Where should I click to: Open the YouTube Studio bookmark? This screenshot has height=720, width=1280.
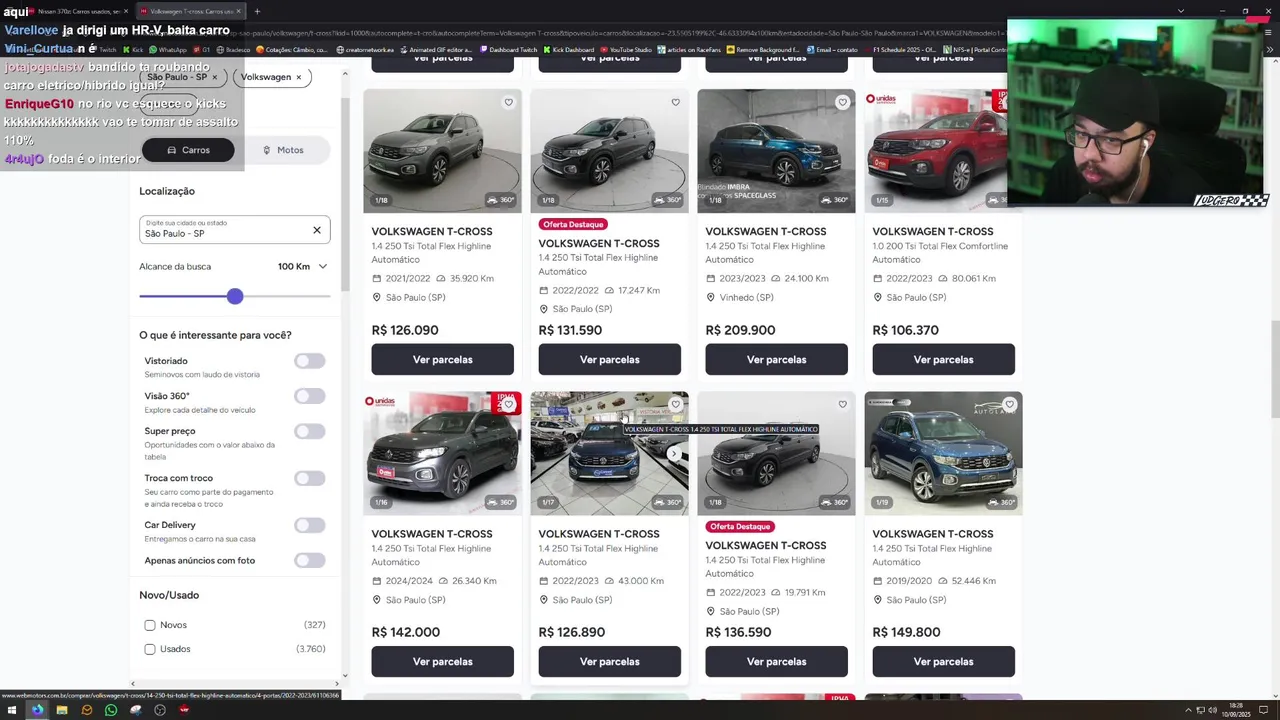(625, 49)
